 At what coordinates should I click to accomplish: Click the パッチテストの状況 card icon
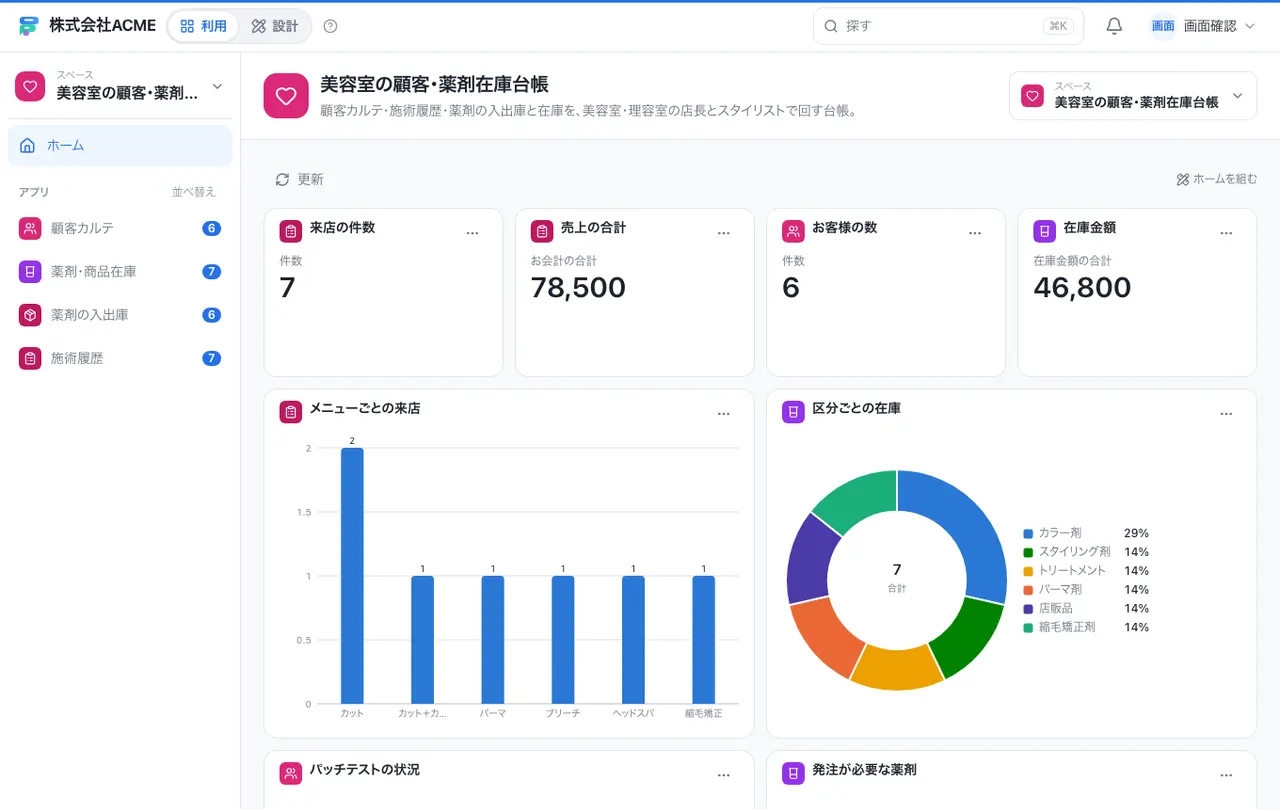click(291, 773)
